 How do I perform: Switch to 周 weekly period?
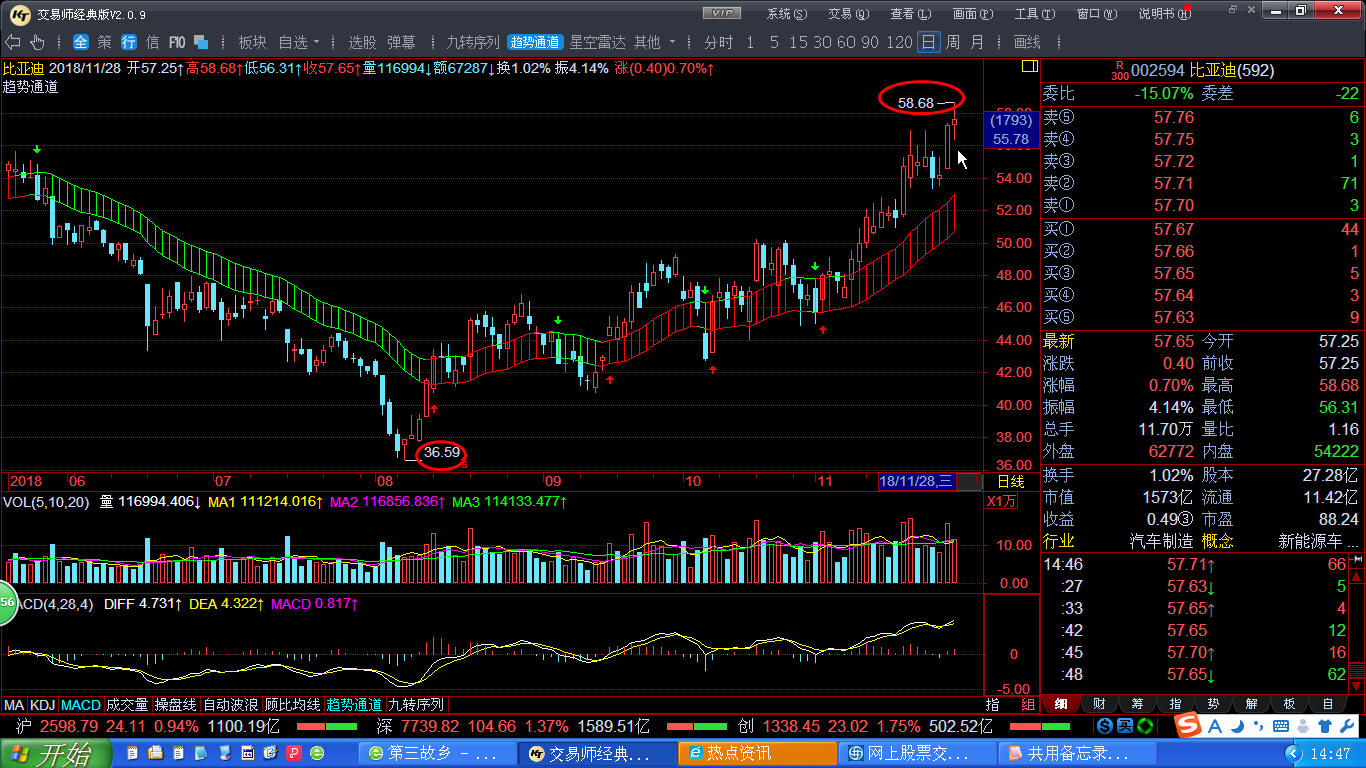953,42
